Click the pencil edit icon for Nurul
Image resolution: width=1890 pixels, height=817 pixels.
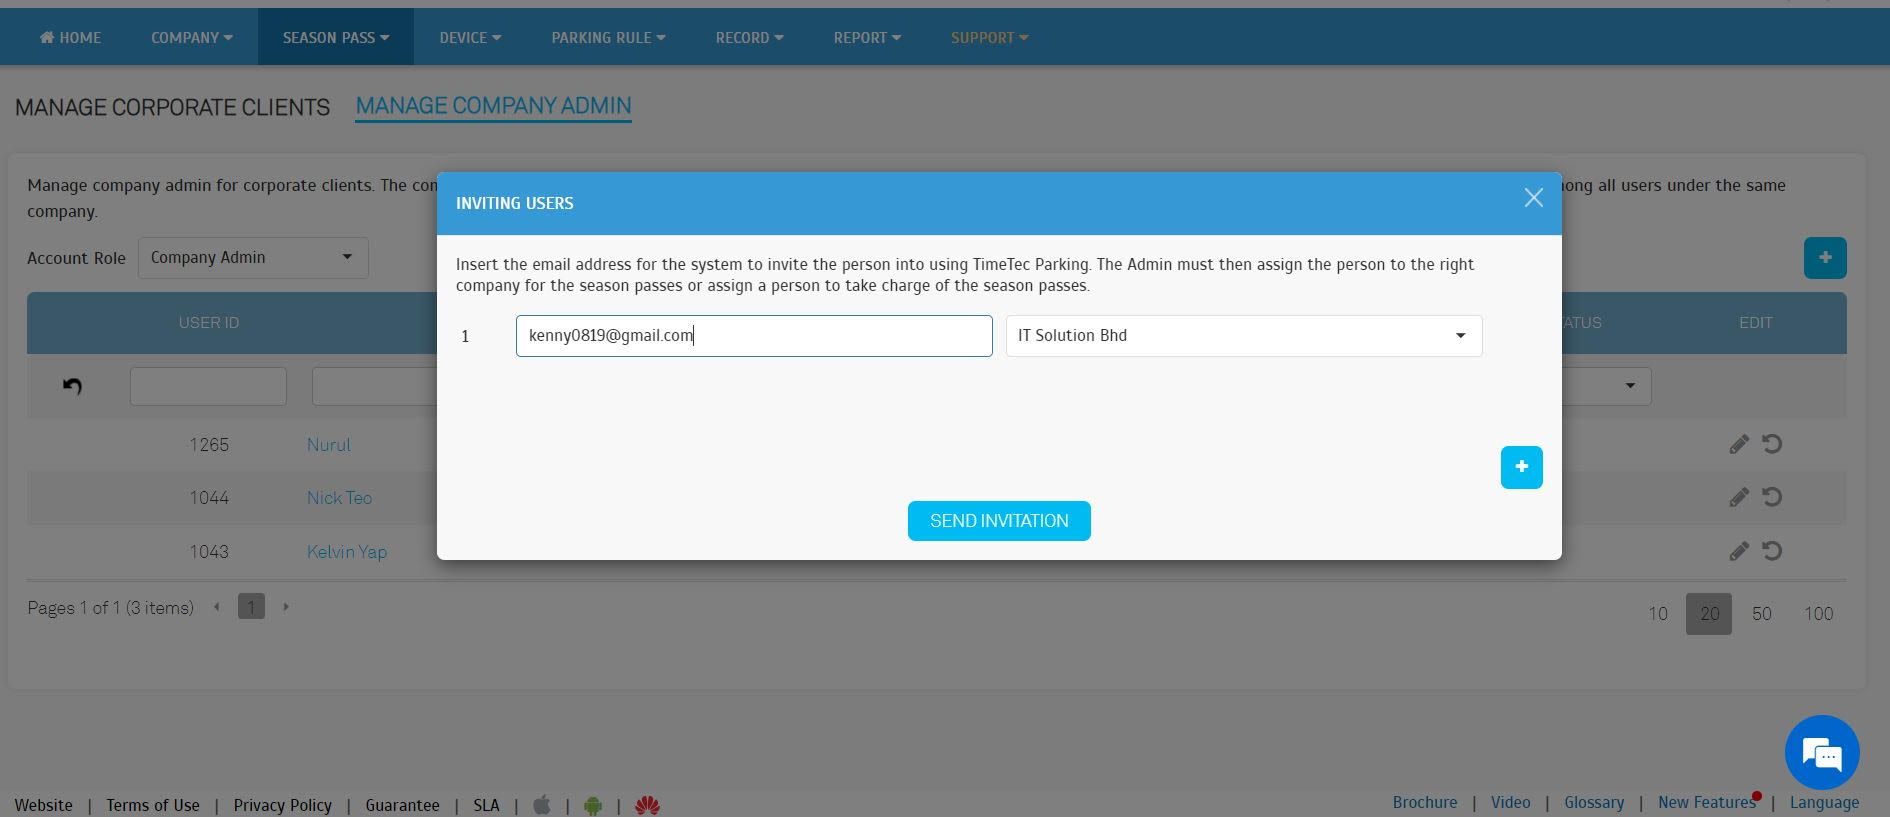coord(1739,444)
